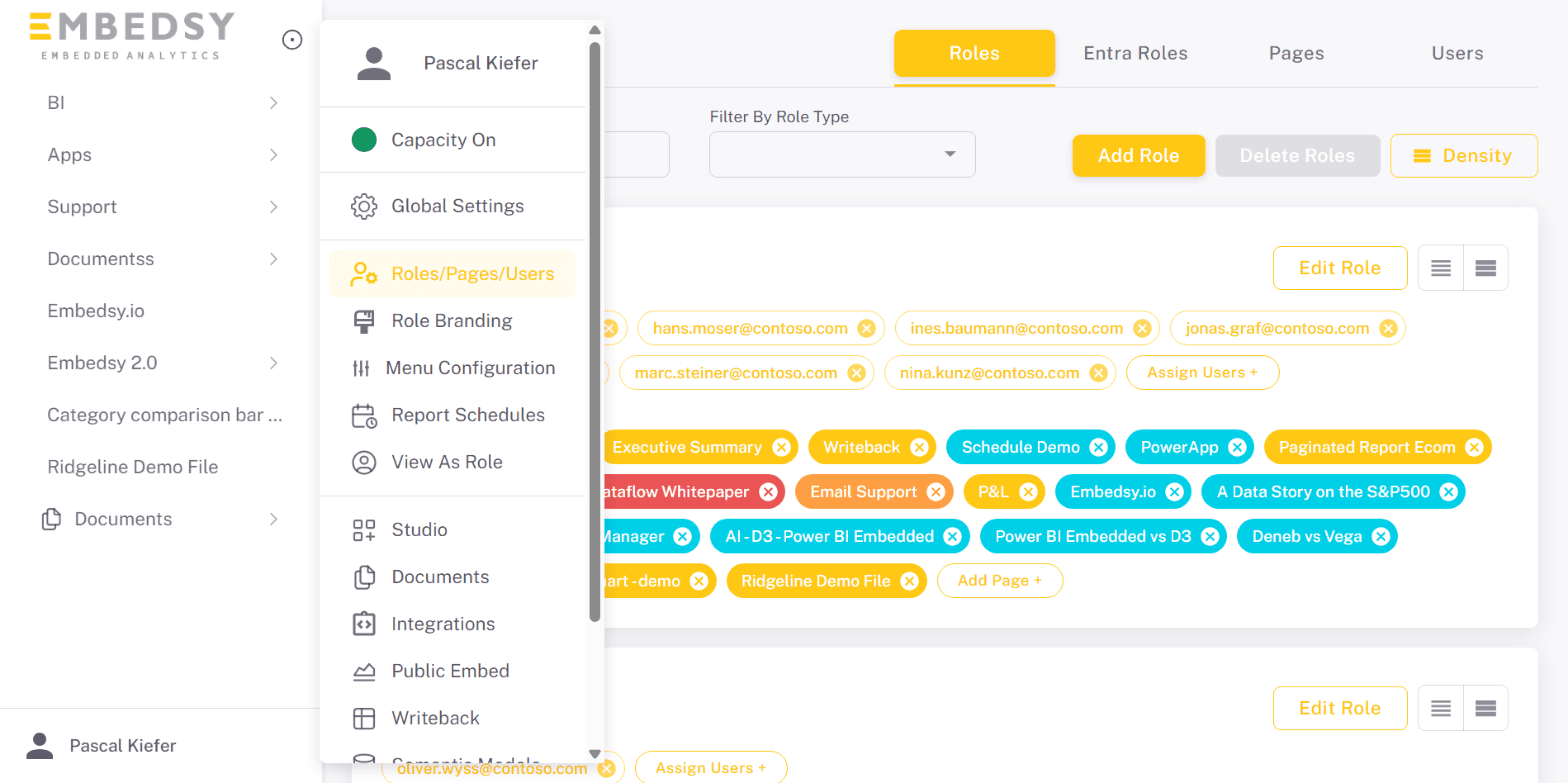Image resolution: width=1568 pixels, height=783 pixels.
Task: Click the Role Branding paint roller icon
Action: tap(364, 321)
